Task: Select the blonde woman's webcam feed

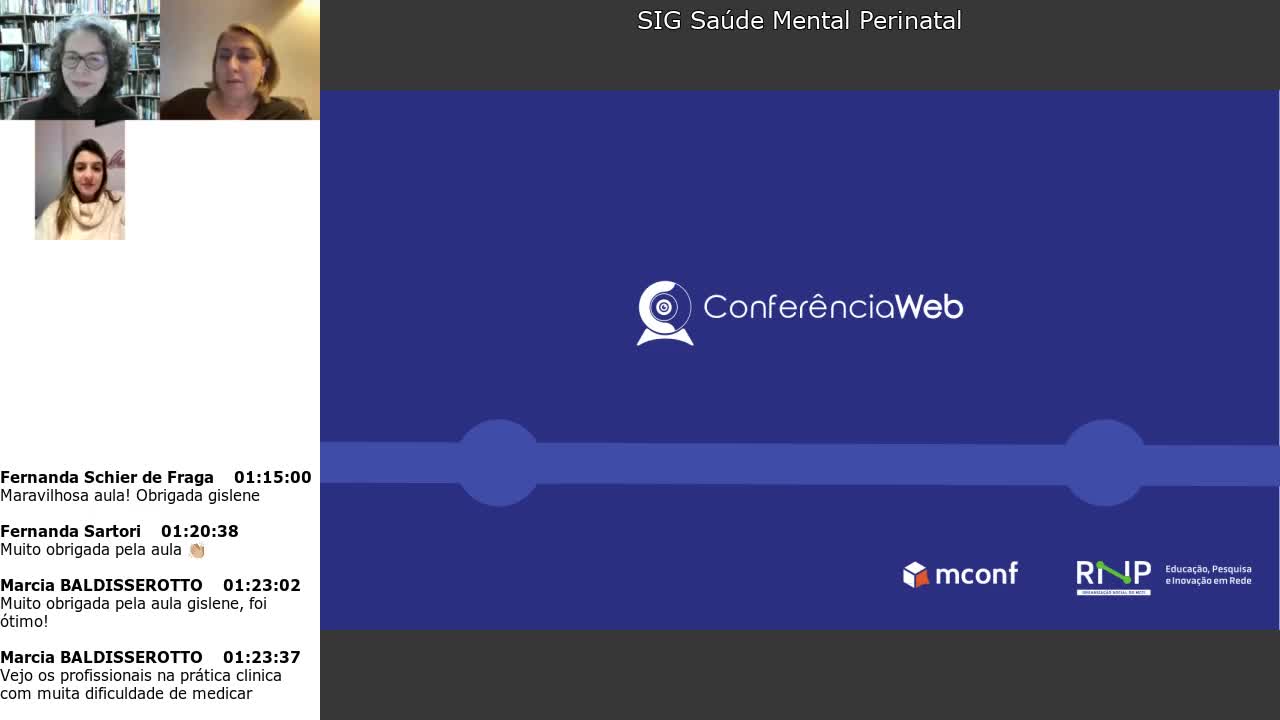Action: 240,60
